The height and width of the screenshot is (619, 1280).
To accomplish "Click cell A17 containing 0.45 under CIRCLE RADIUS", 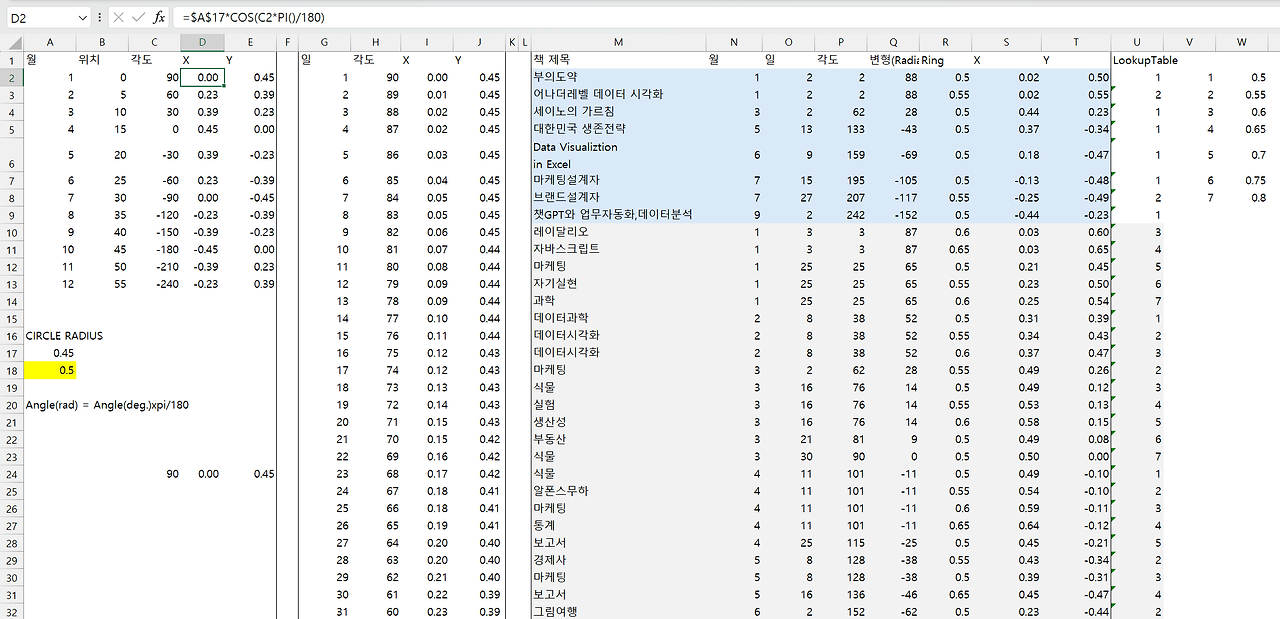I will coord(50,353).
